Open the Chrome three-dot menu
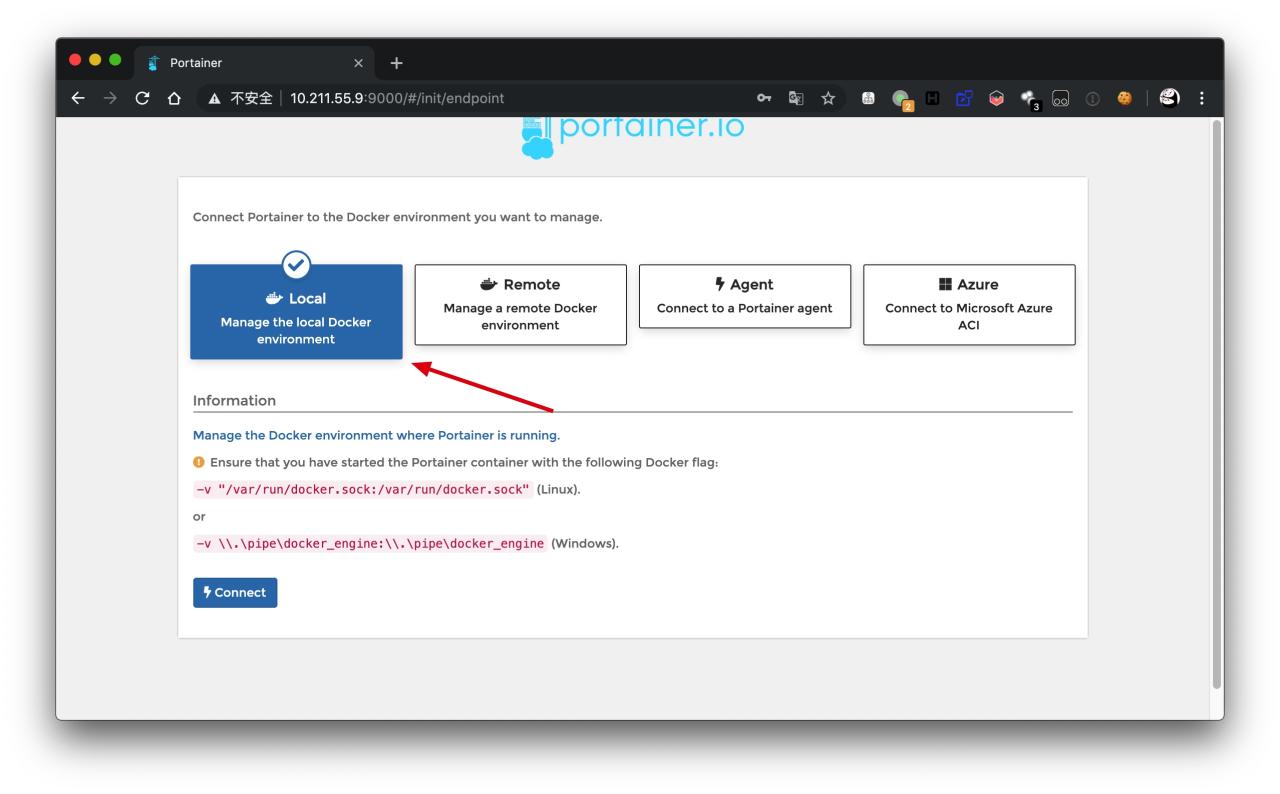The height and width of the screenshot is (794, 1280). click(1202, 98)
